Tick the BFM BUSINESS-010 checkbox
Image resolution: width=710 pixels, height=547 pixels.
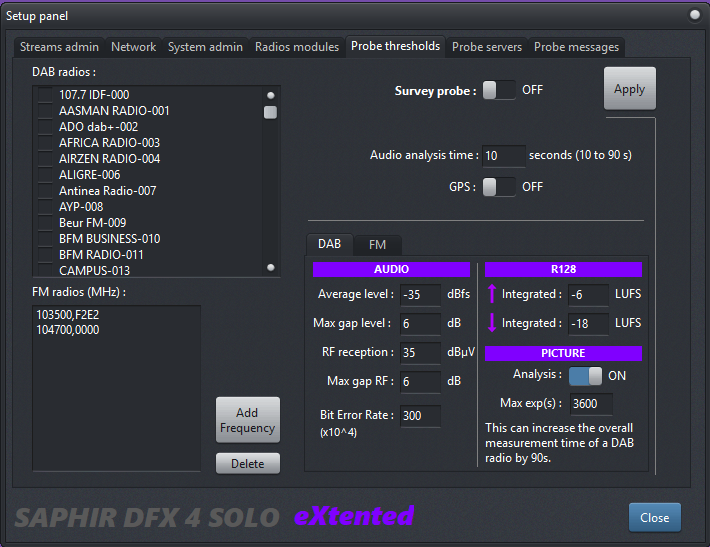[45, 239]
